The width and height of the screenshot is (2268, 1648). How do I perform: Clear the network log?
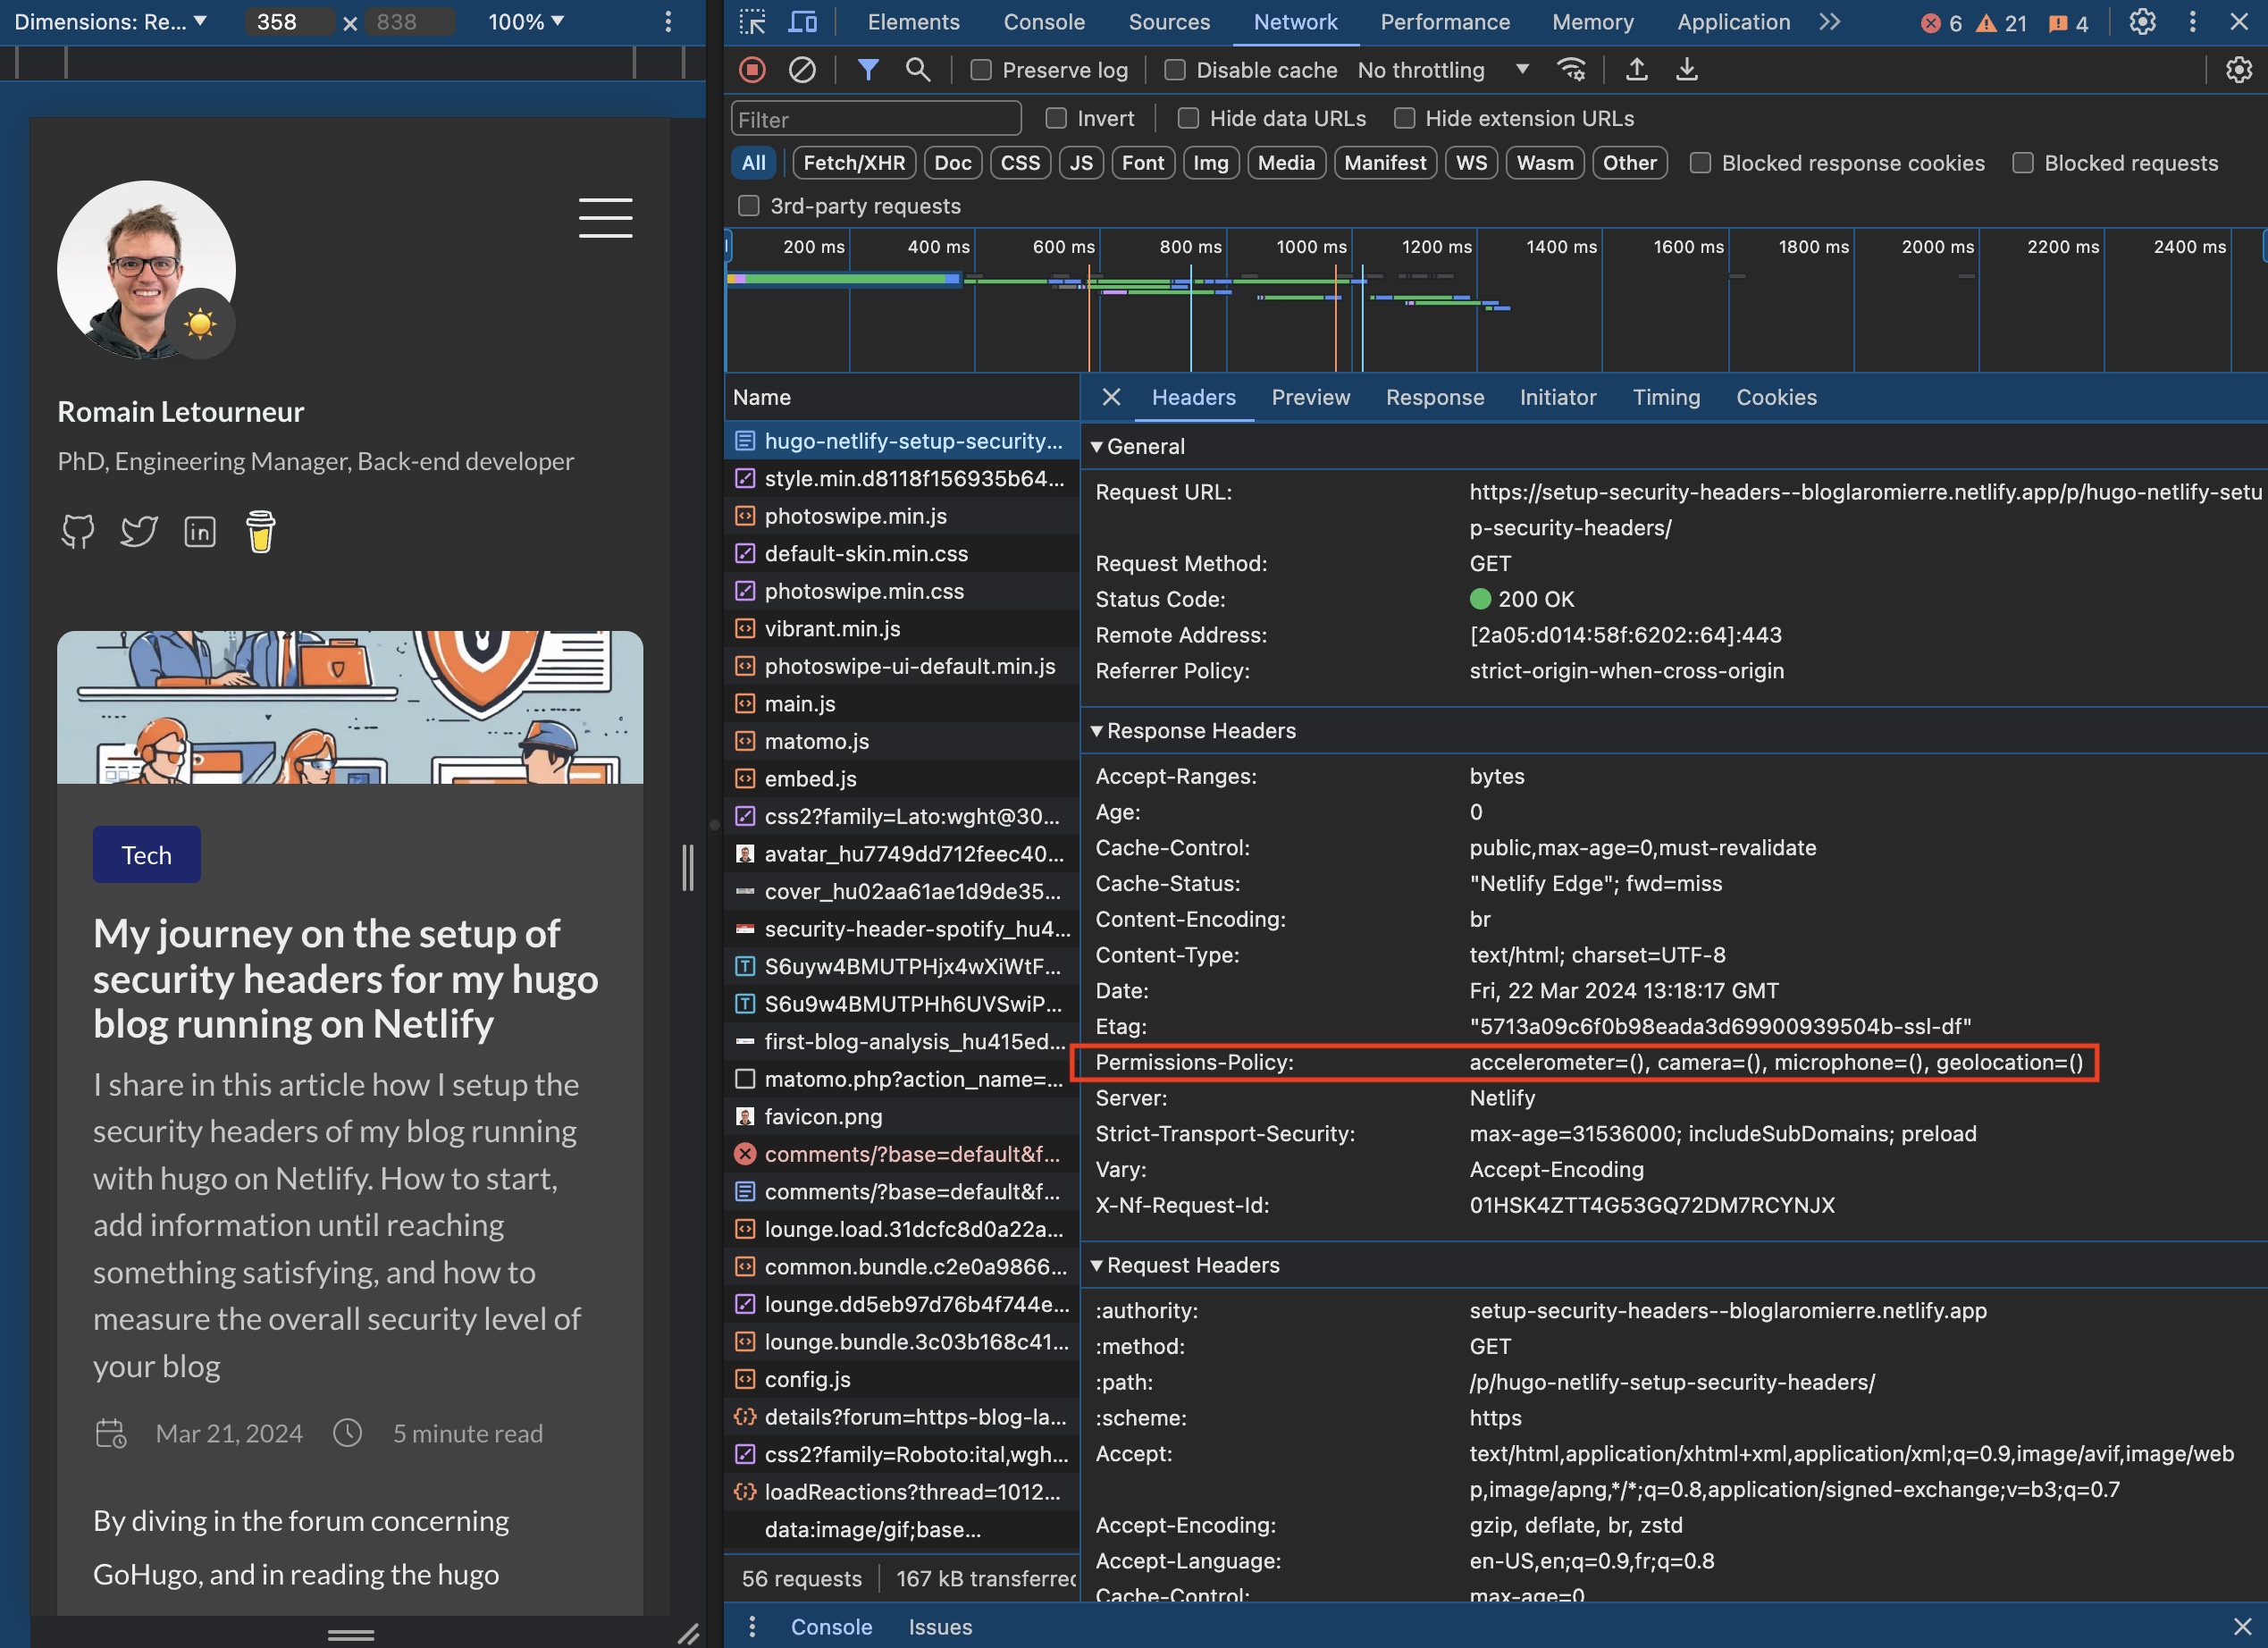pos(802,70)
